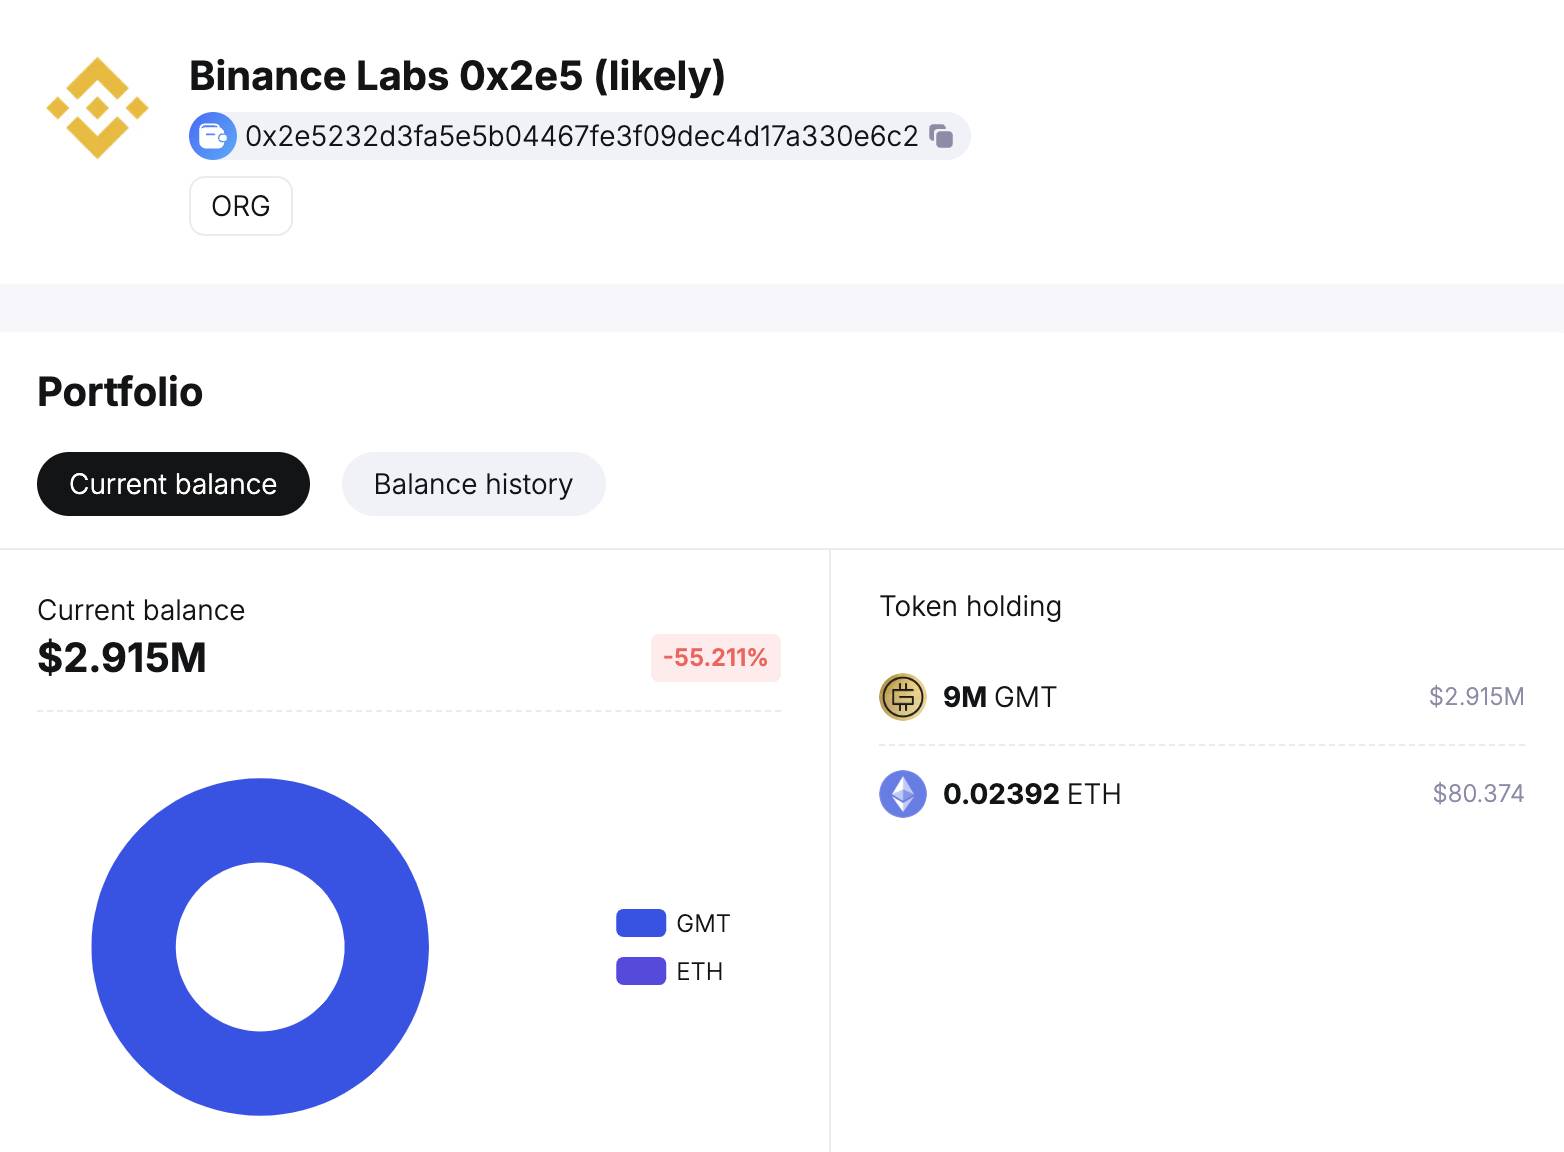This screenshot has height=1152, width=1564.
Task: Click the GMT legend label
Action: coord(703,923)
